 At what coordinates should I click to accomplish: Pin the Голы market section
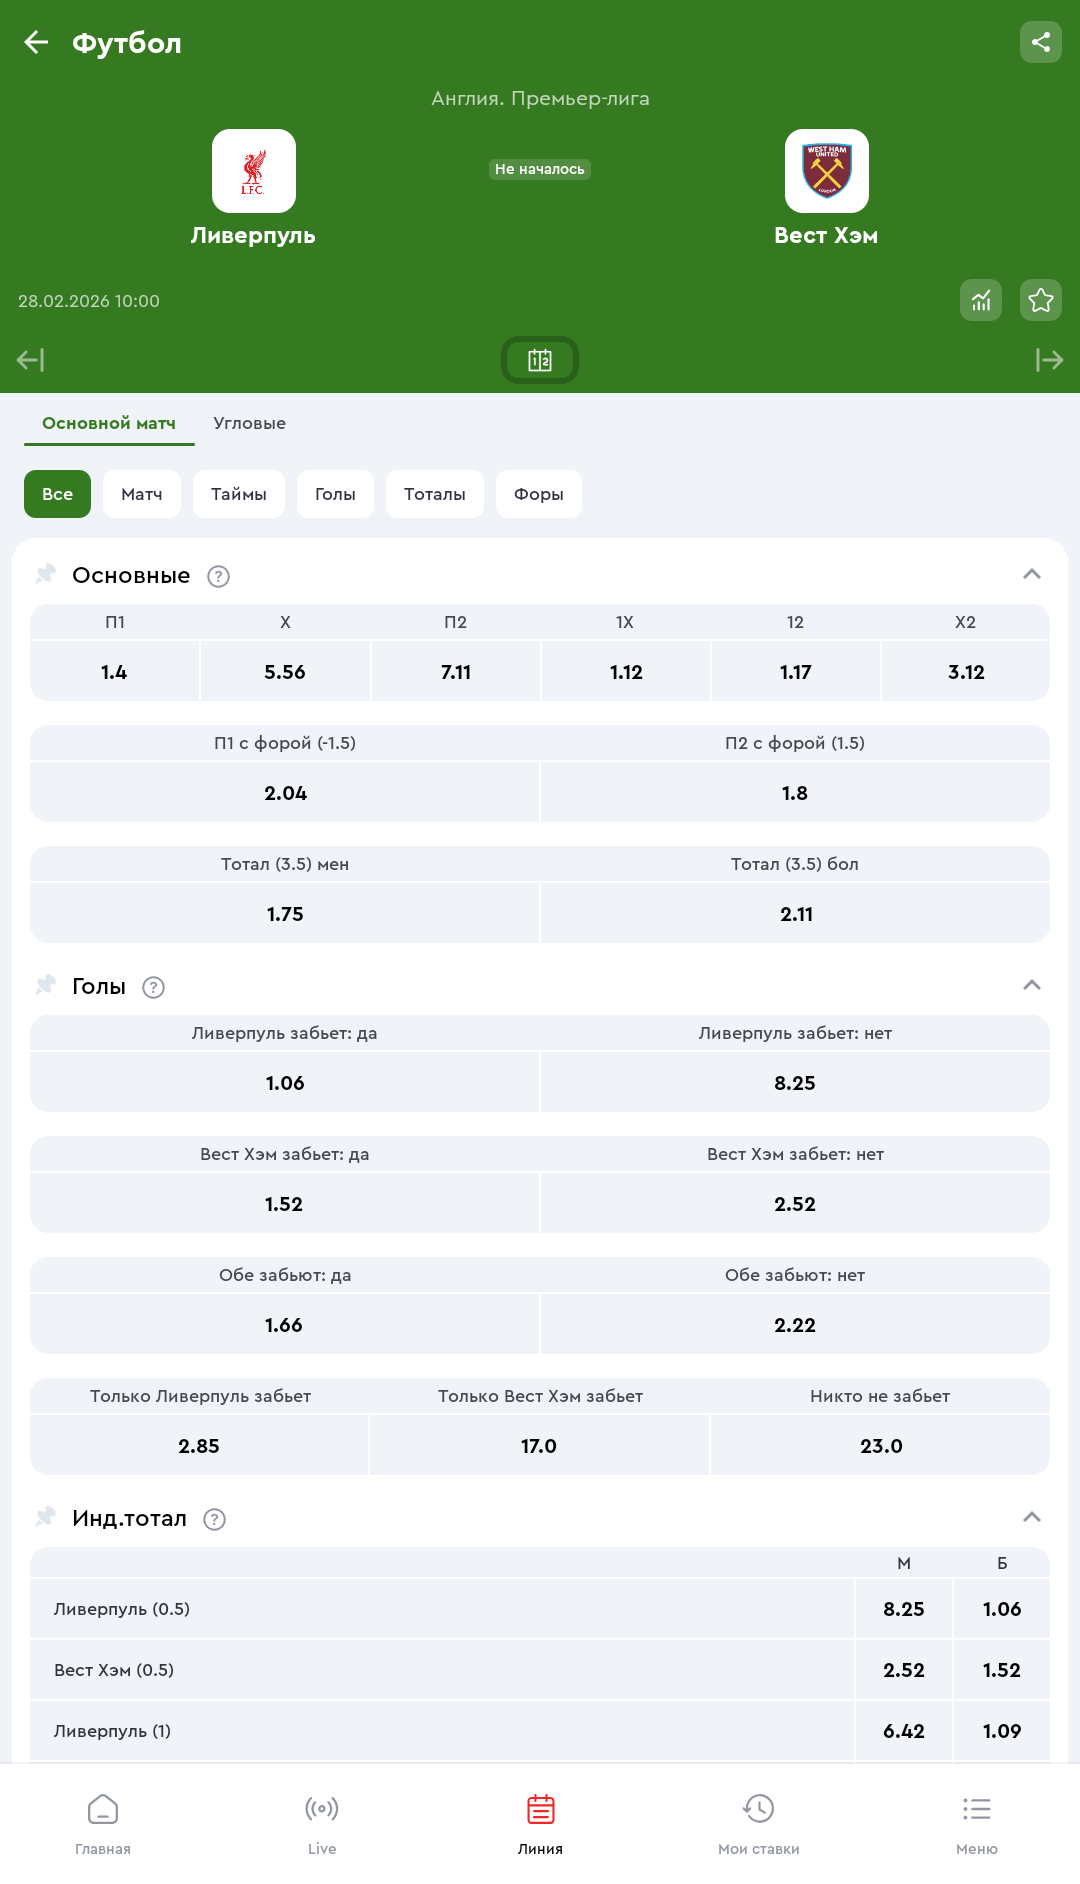(45, 986)
